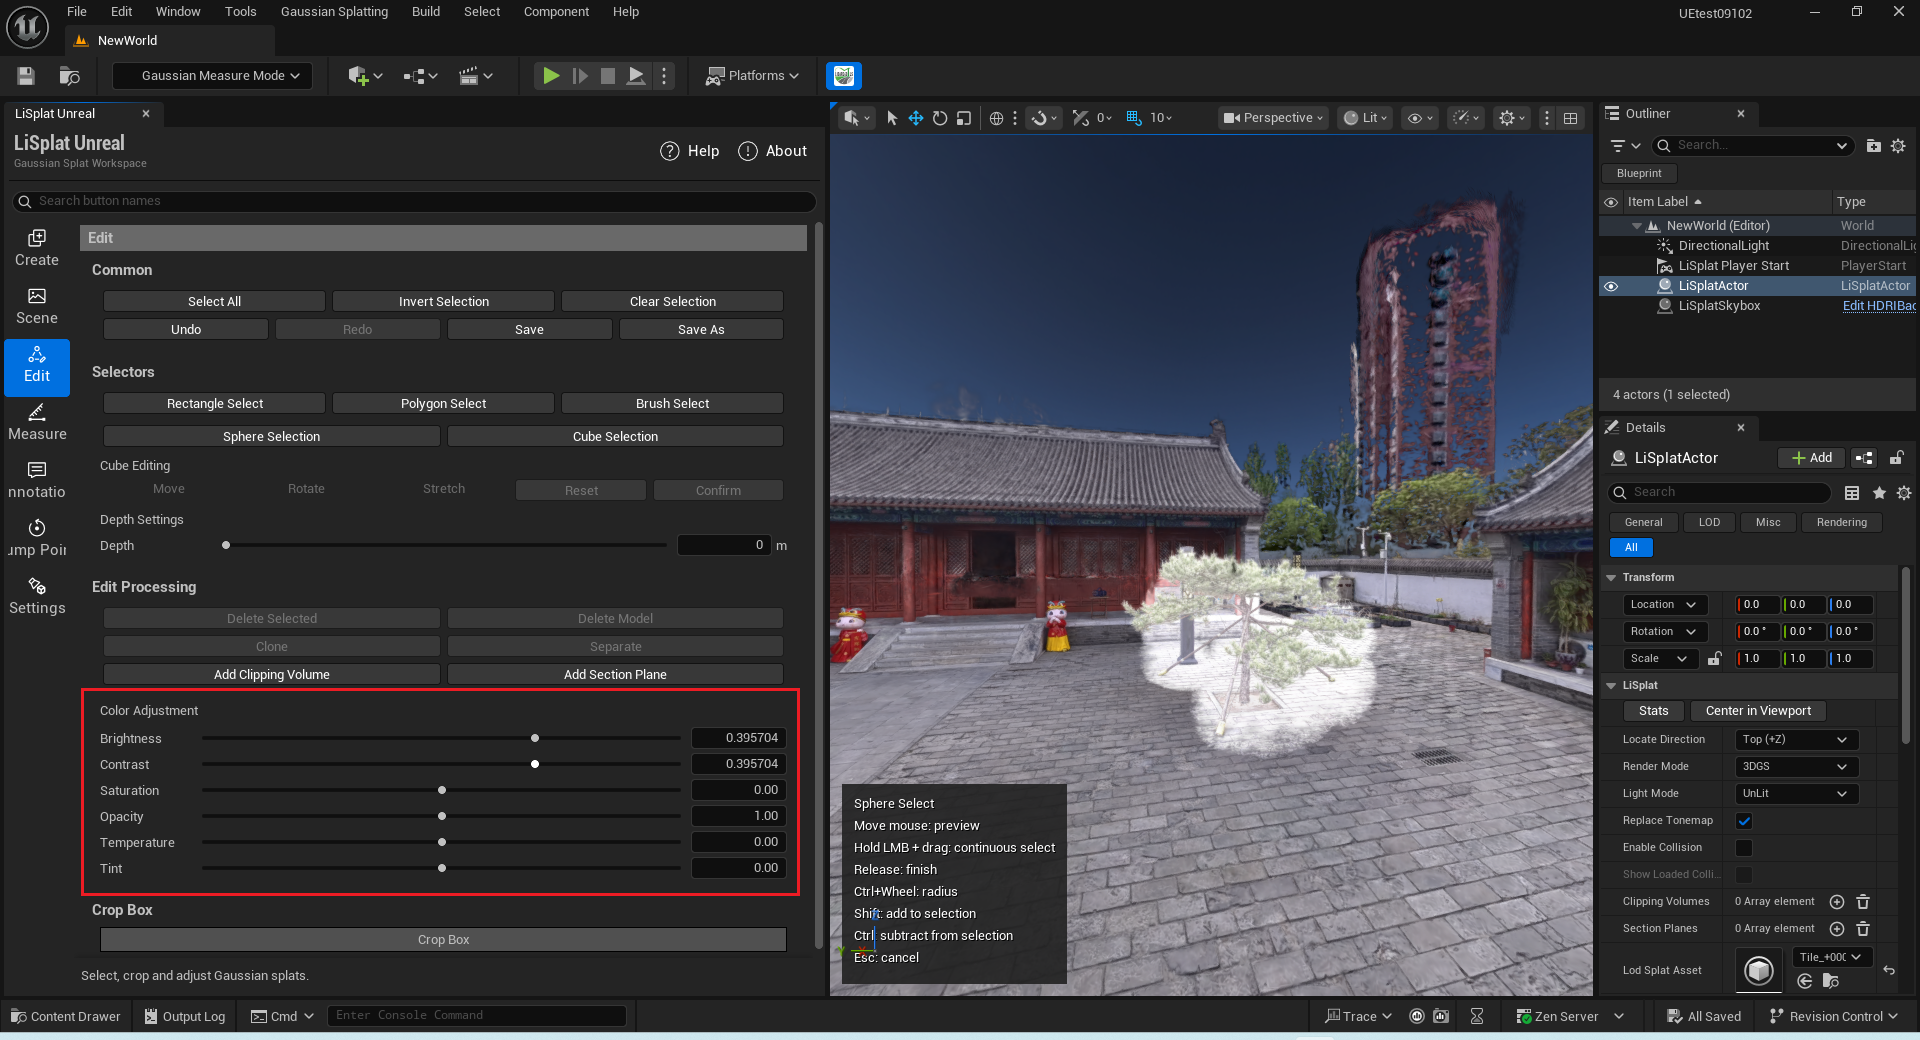The width and height of the screenshot is (1920, 1040).
Task: Empty the Section Planes array with trash
Action: click(1863, 929)
